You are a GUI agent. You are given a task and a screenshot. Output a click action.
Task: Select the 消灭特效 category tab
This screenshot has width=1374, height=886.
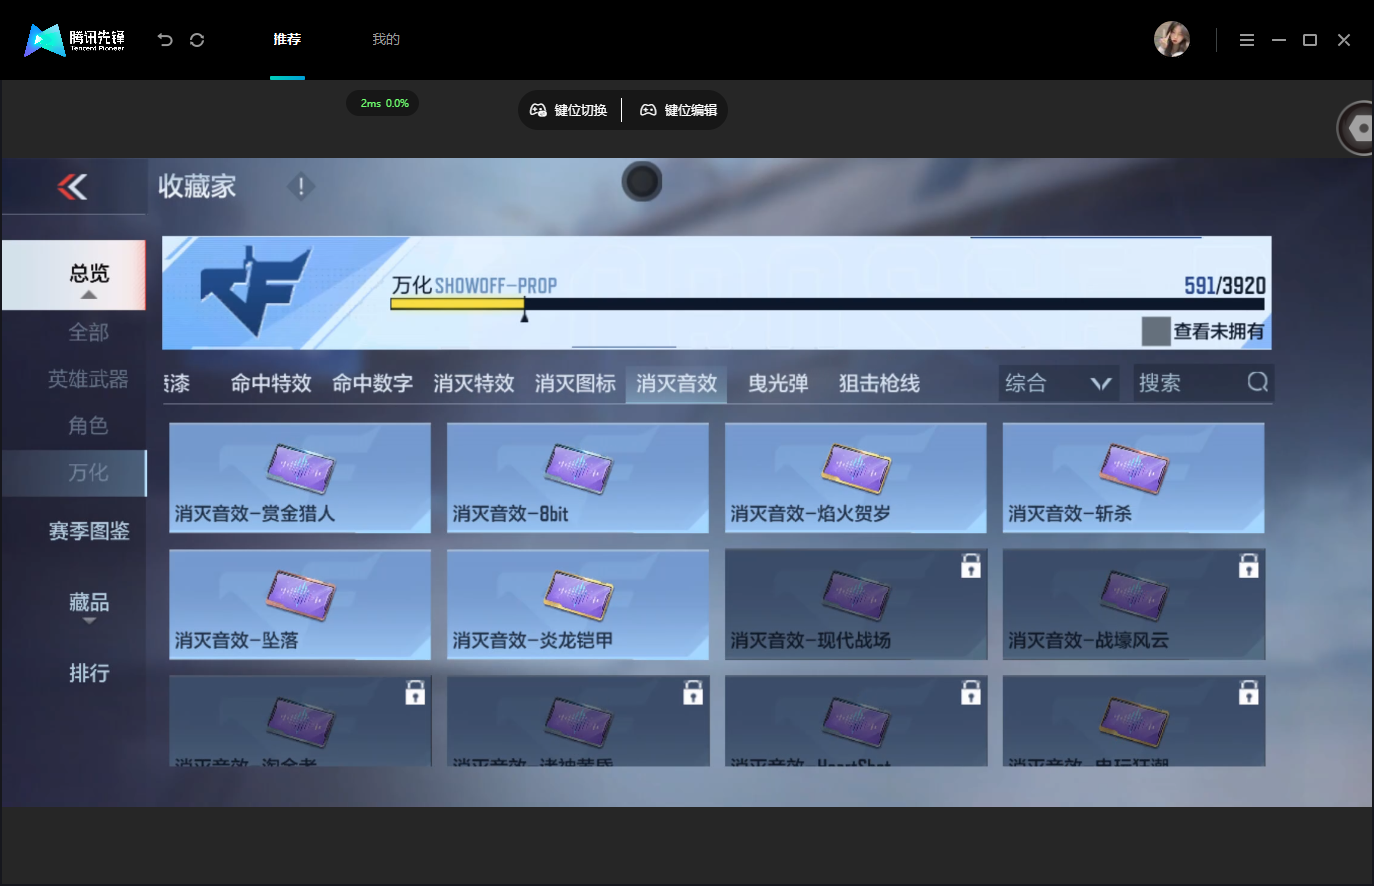(x=474, y=383)
